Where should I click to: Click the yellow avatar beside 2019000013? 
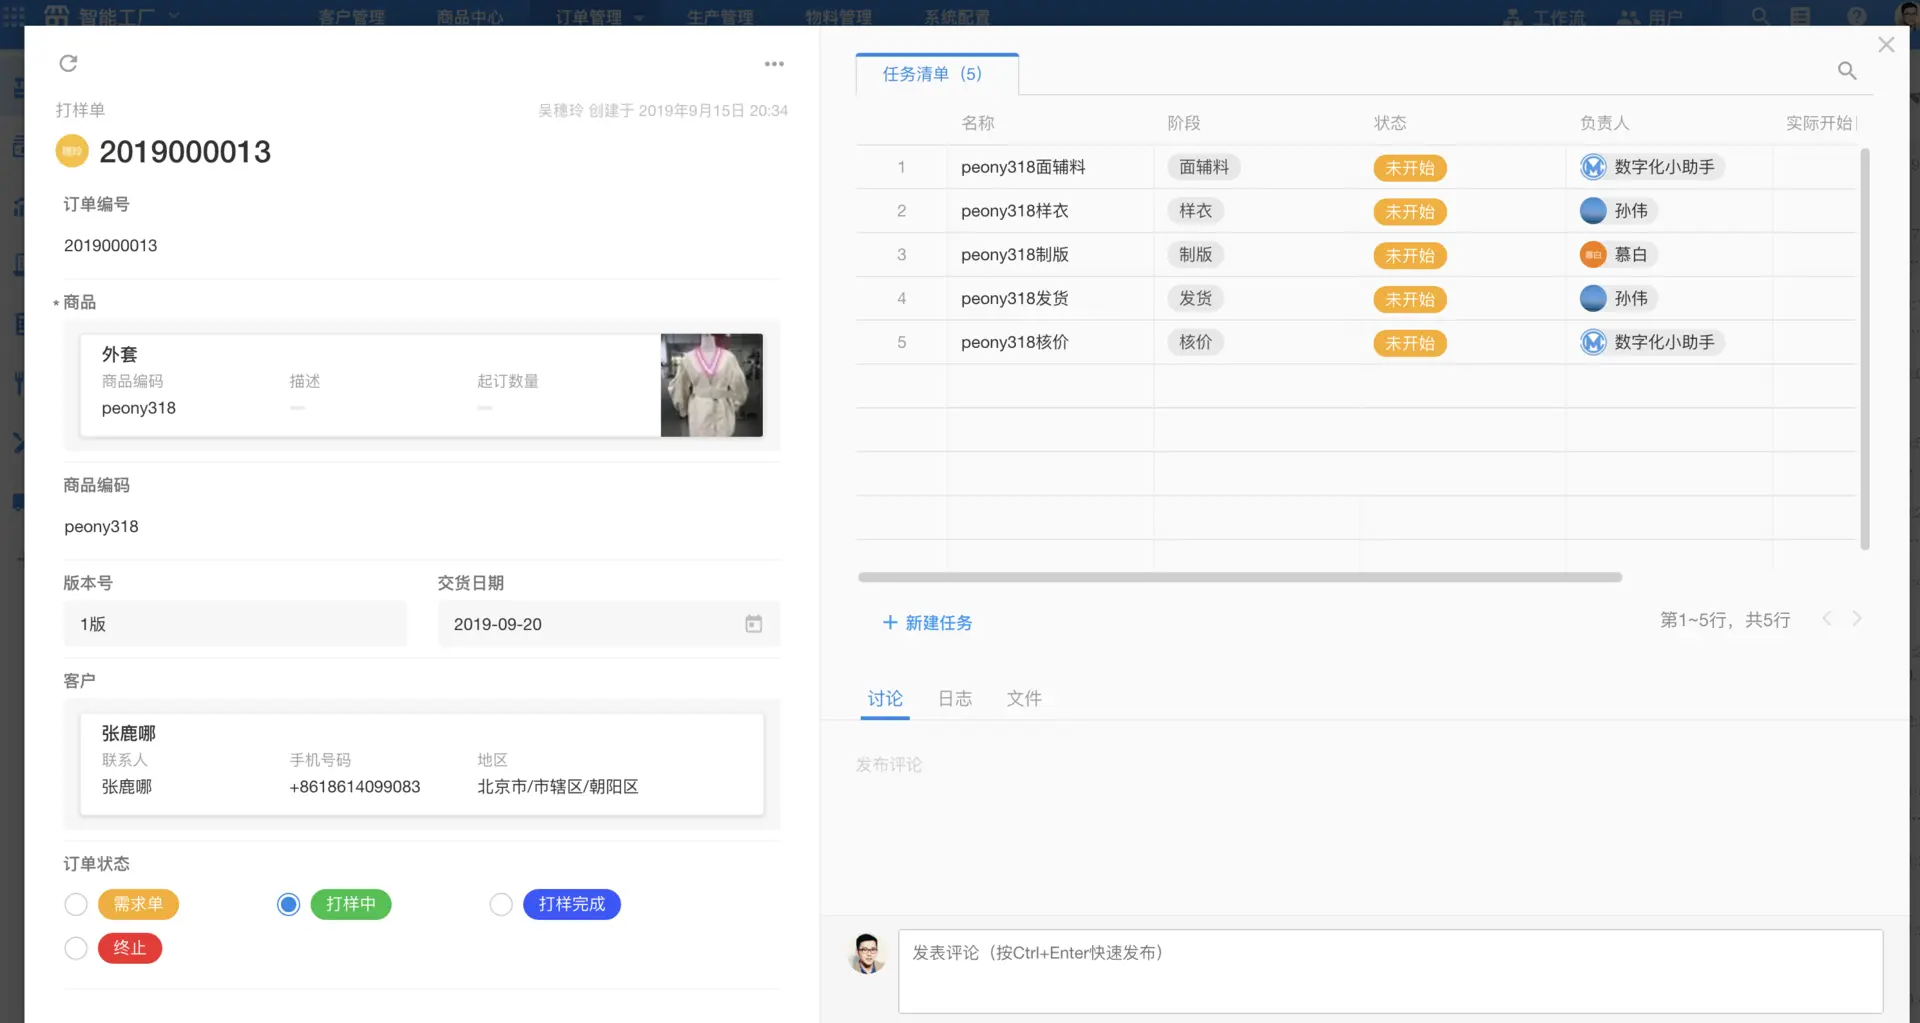click(x=72, y=151)
